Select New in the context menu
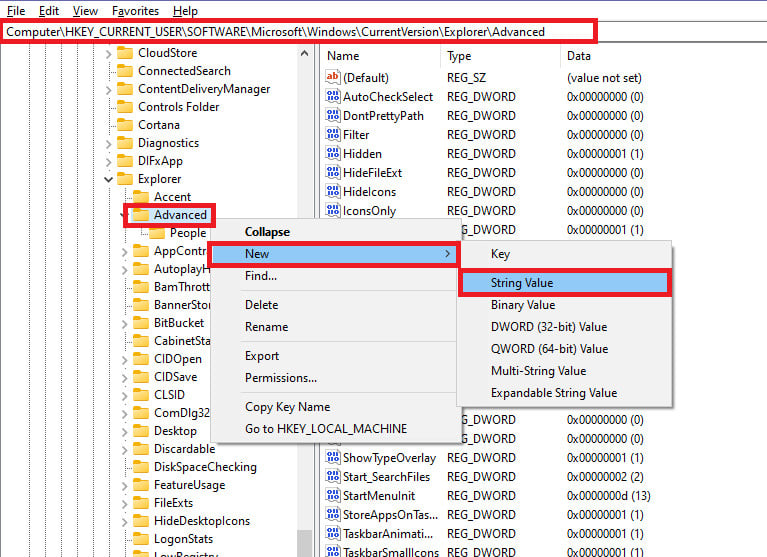 (336, 254)
